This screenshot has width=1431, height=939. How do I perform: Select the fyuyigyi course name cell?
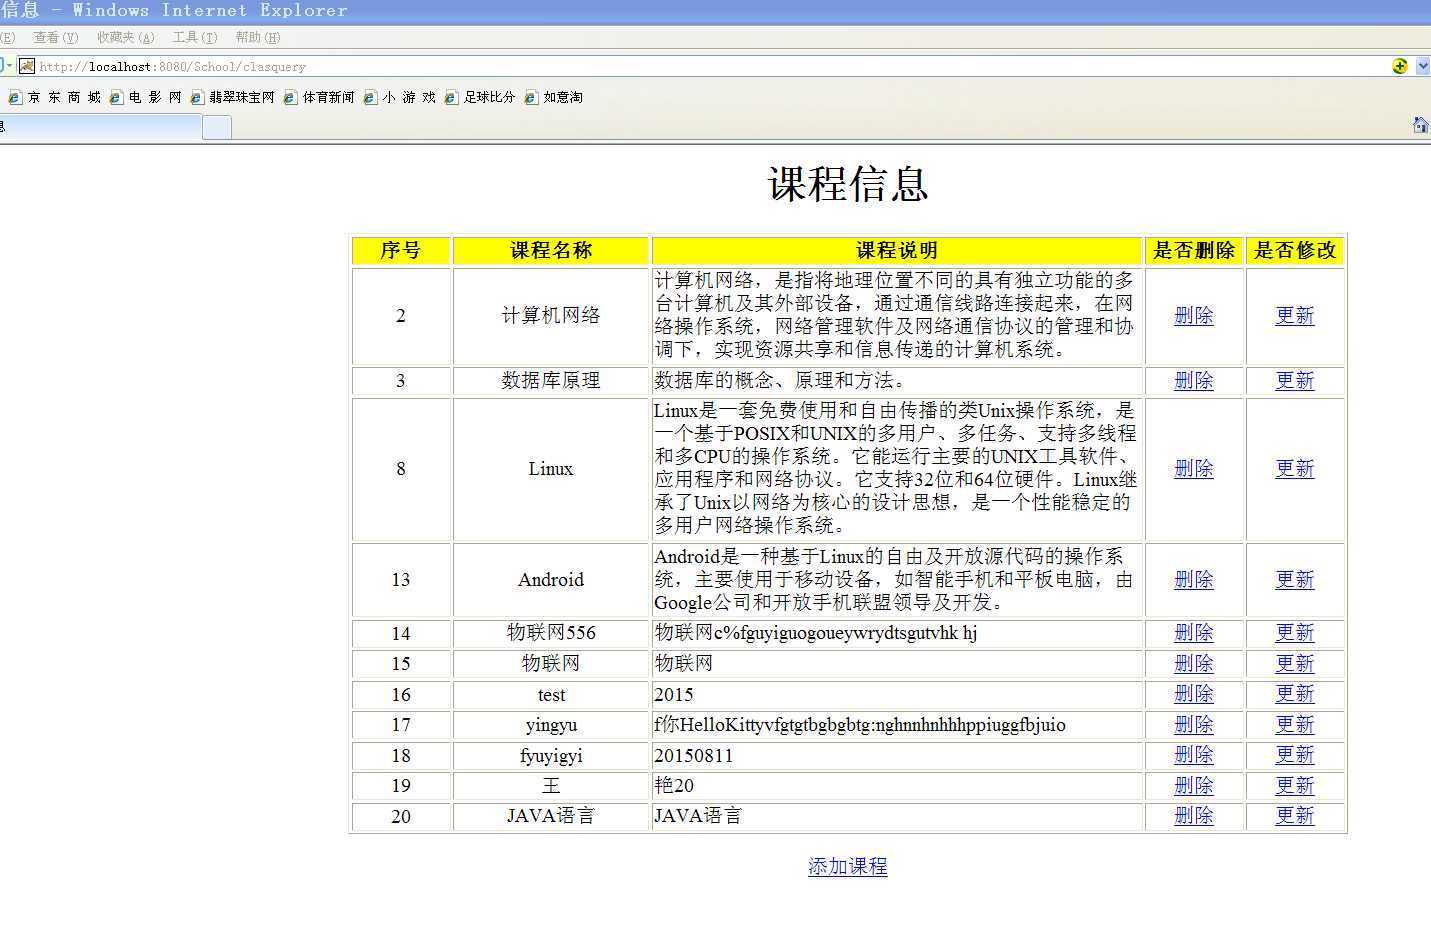[551, 756]
